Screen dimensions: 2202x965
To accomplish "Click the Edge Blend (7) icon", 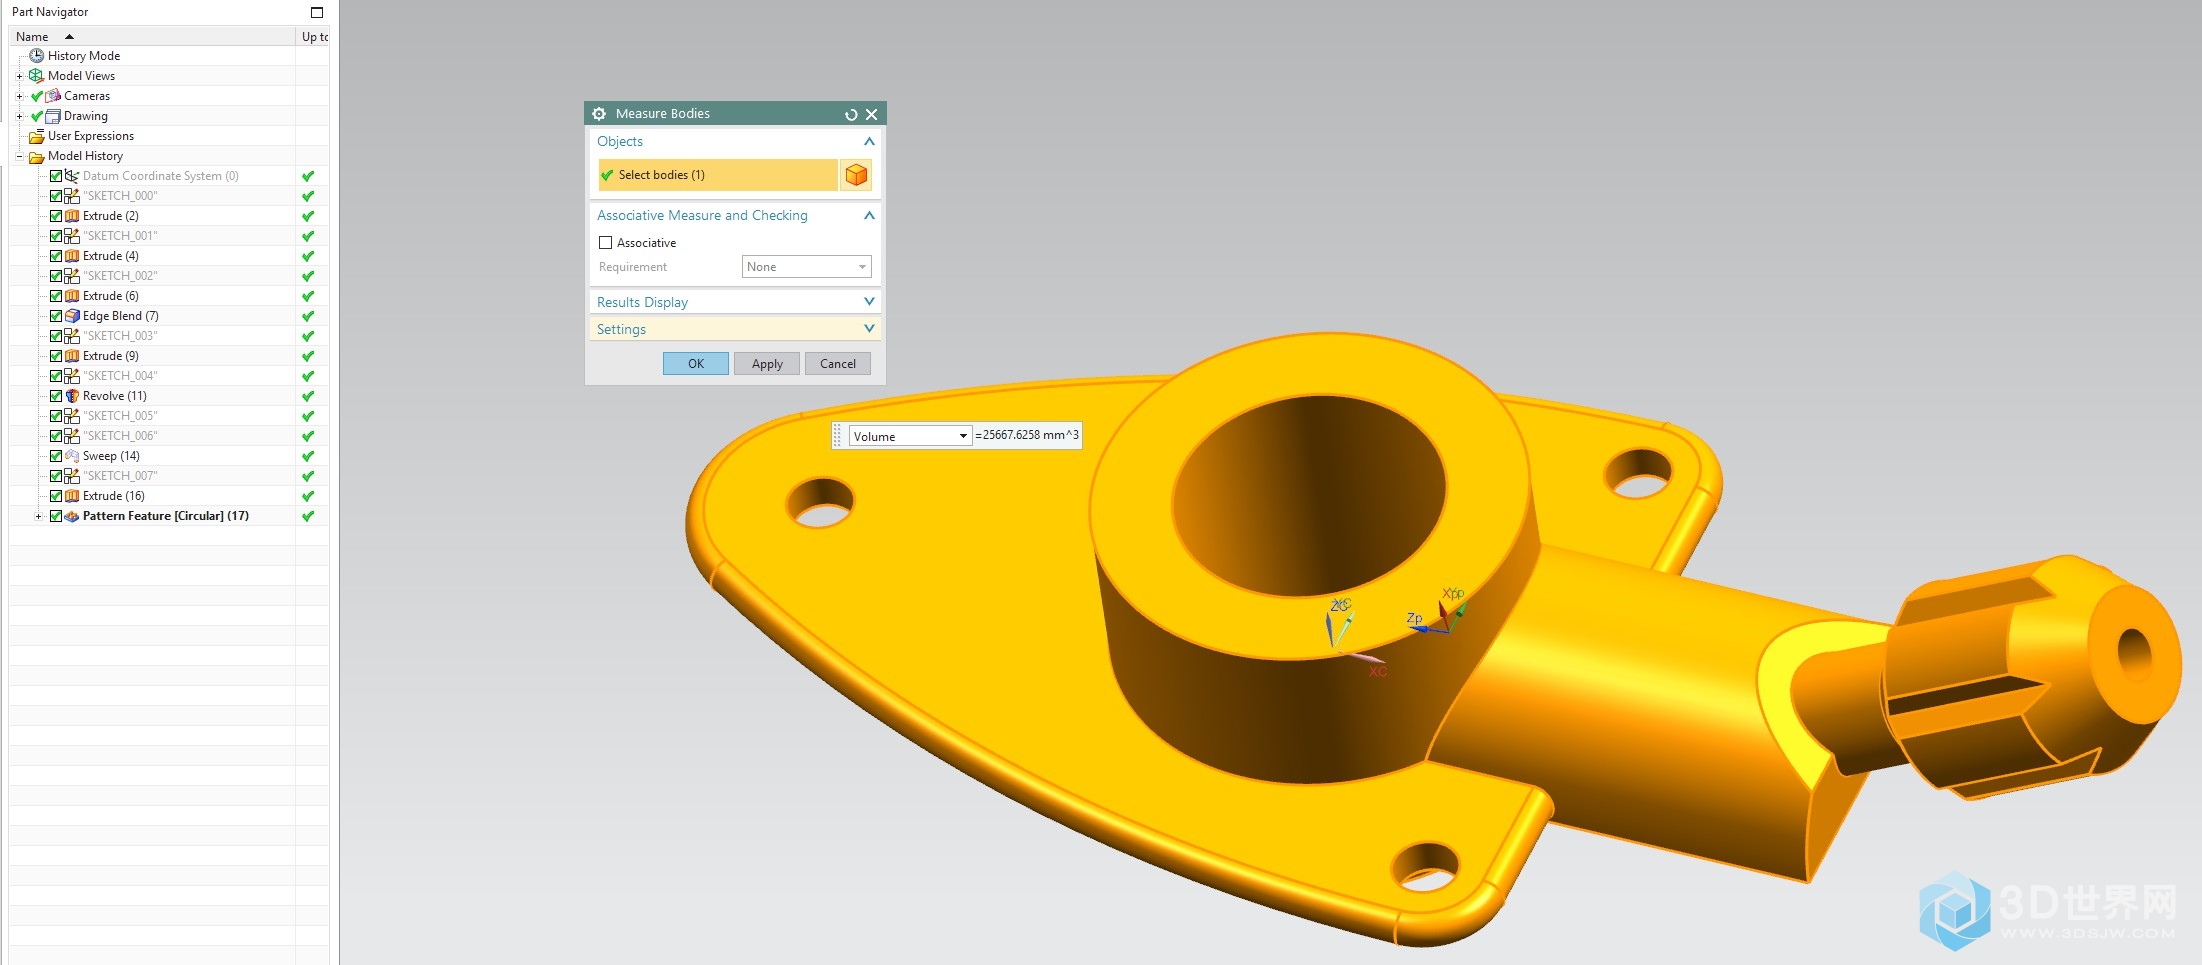I will (72, 316).
